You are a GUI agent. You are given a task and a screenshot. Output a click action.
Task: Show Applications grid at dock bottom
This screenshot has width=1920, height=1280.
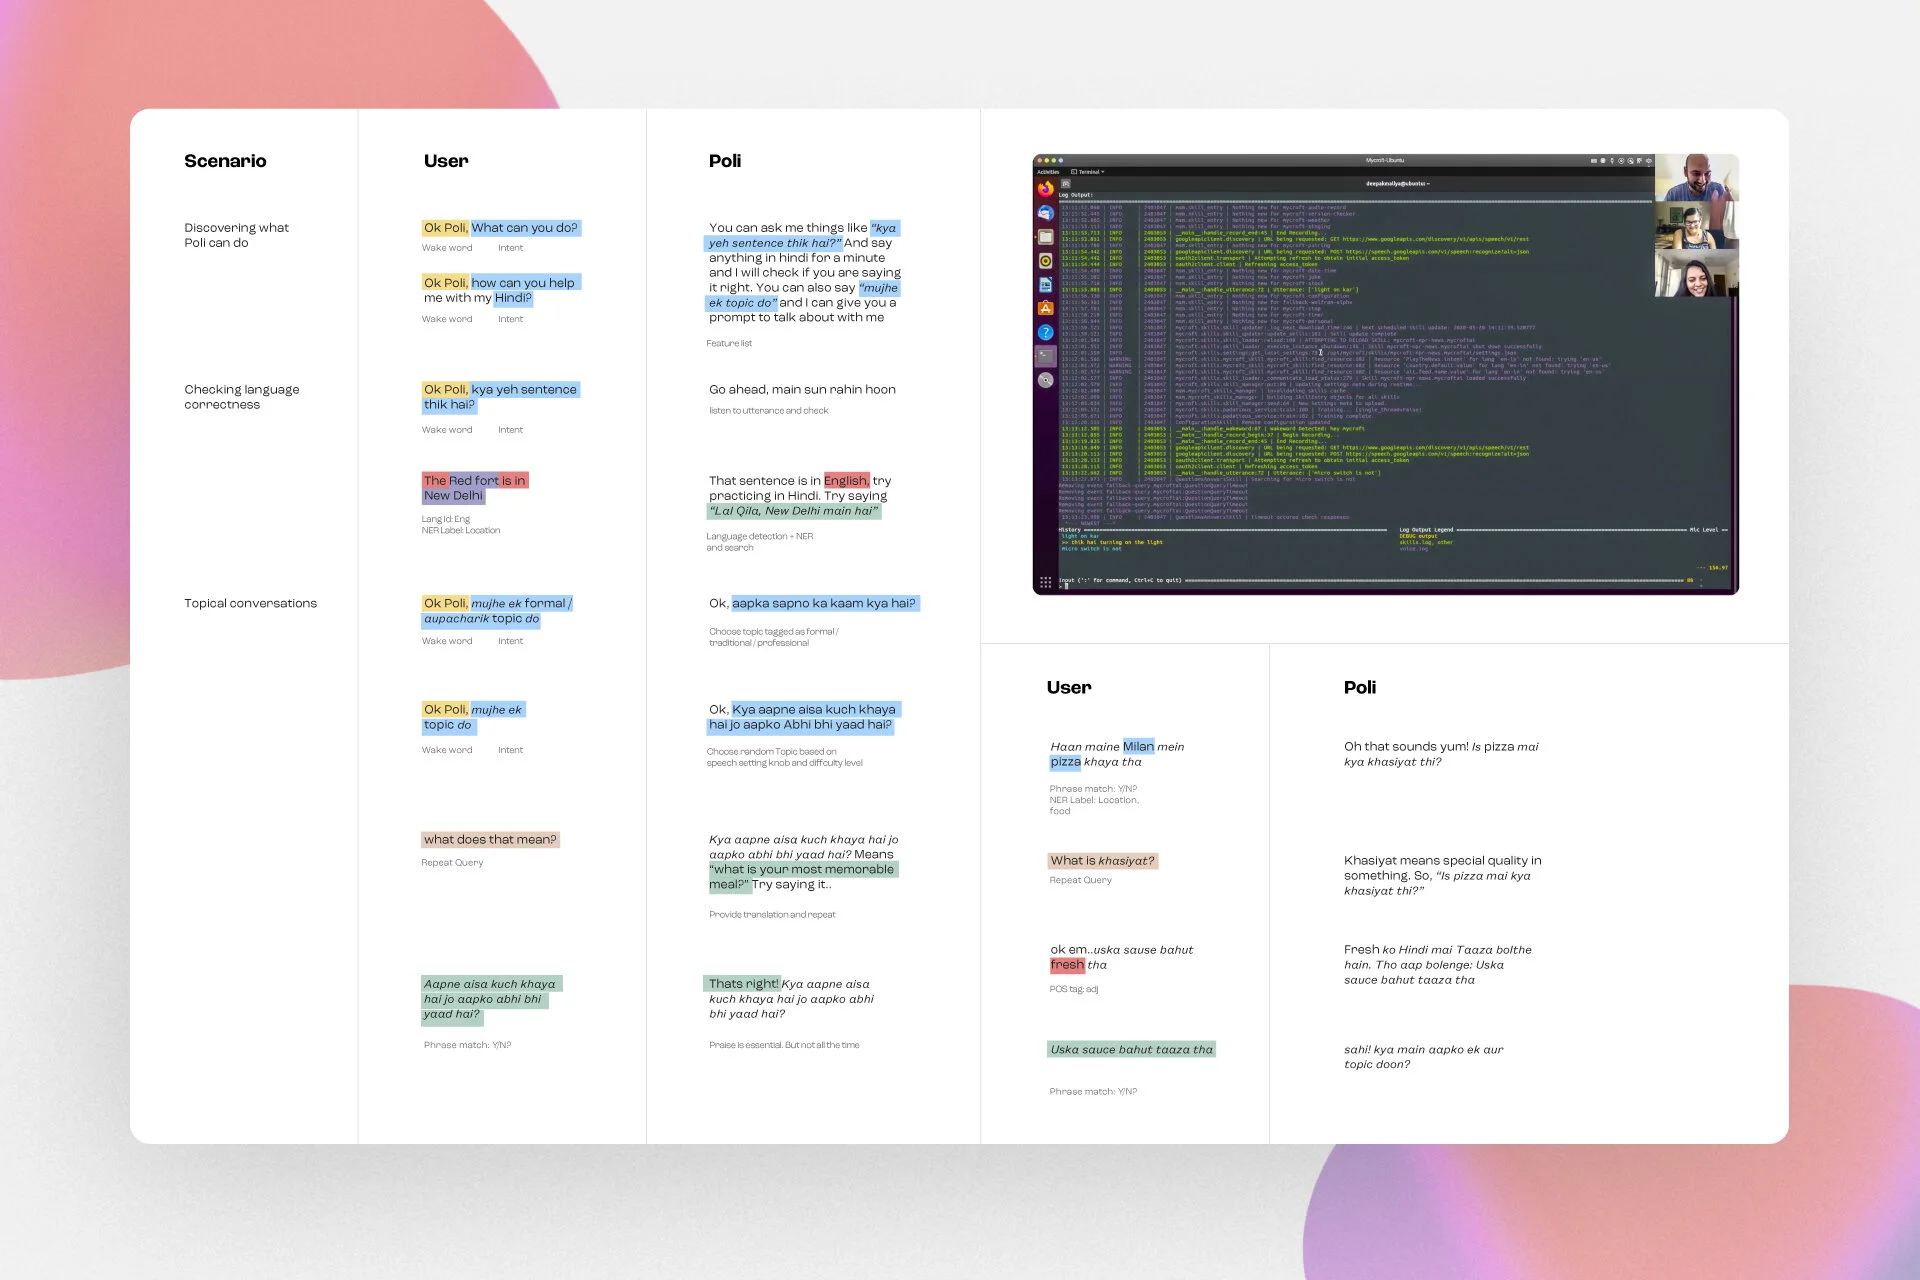coord(1045,582)
